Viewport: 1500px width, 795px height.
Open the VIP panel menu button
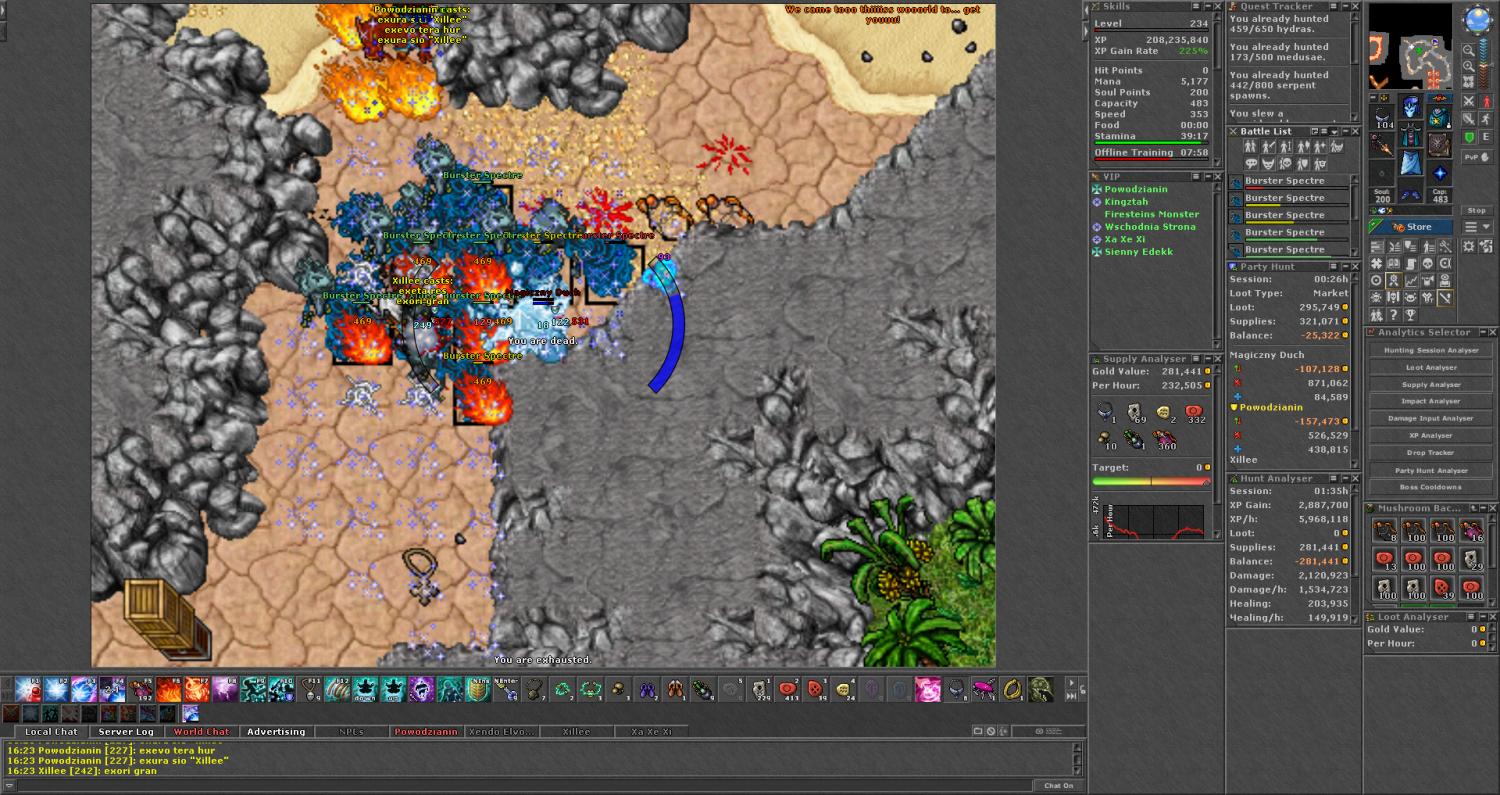[1196, 176]
